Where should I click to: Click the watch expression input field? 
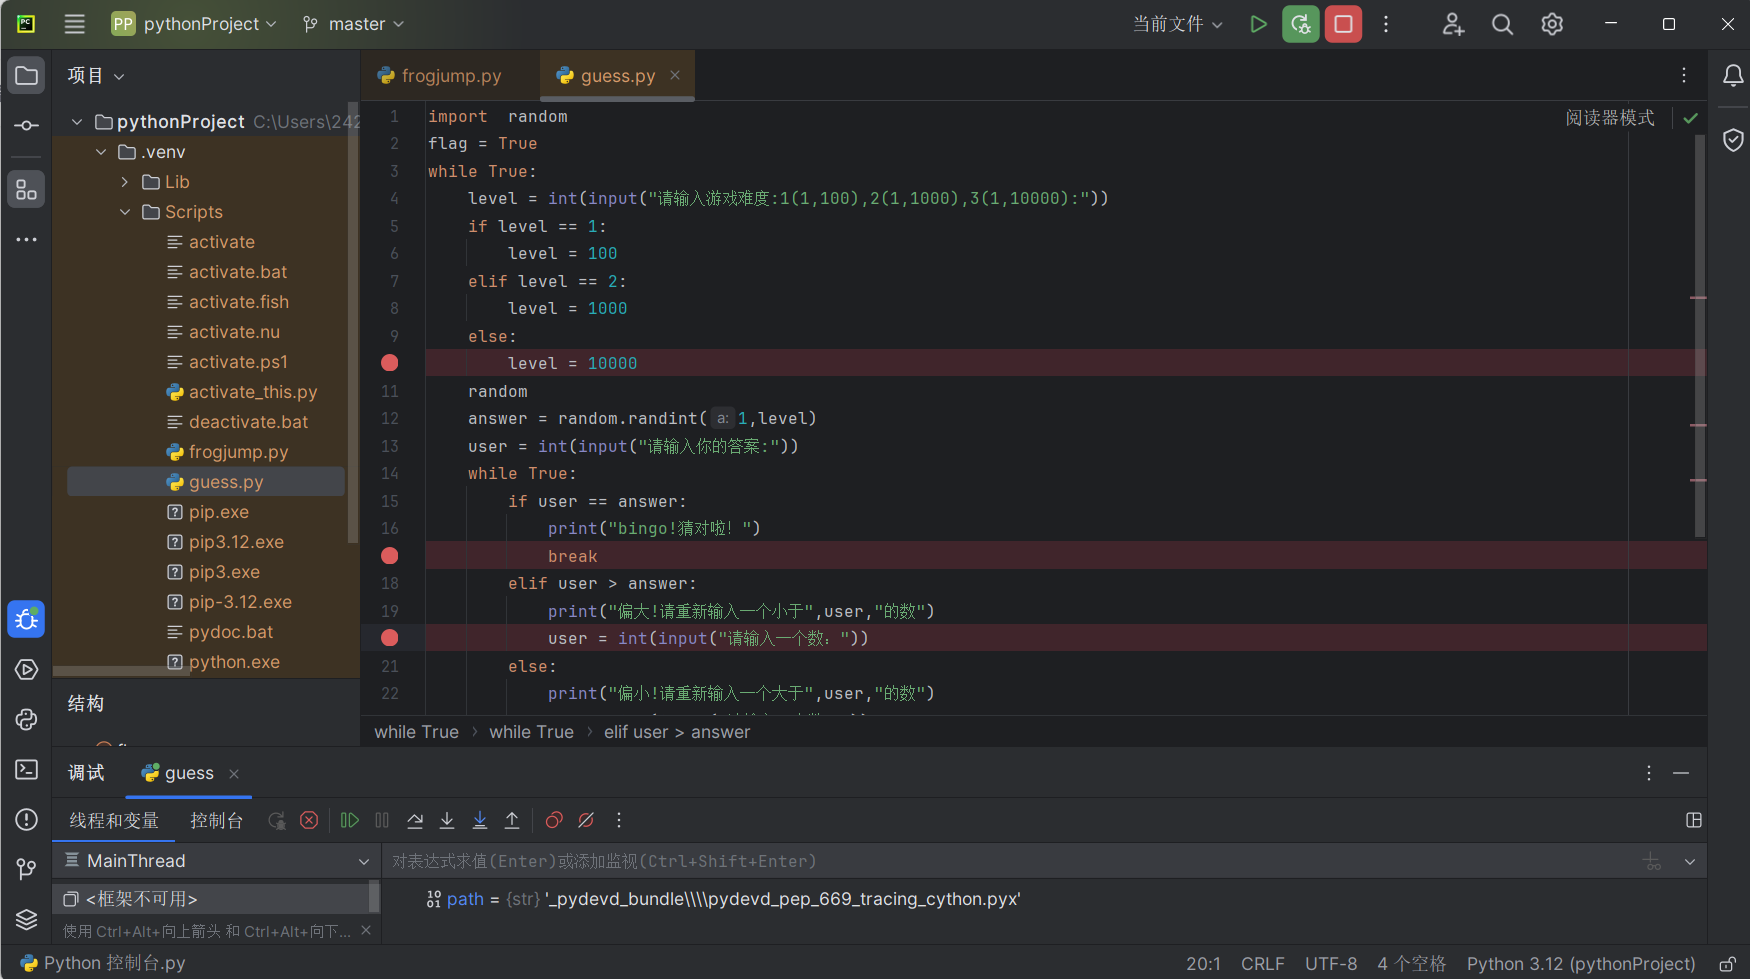pos(1000,861)
